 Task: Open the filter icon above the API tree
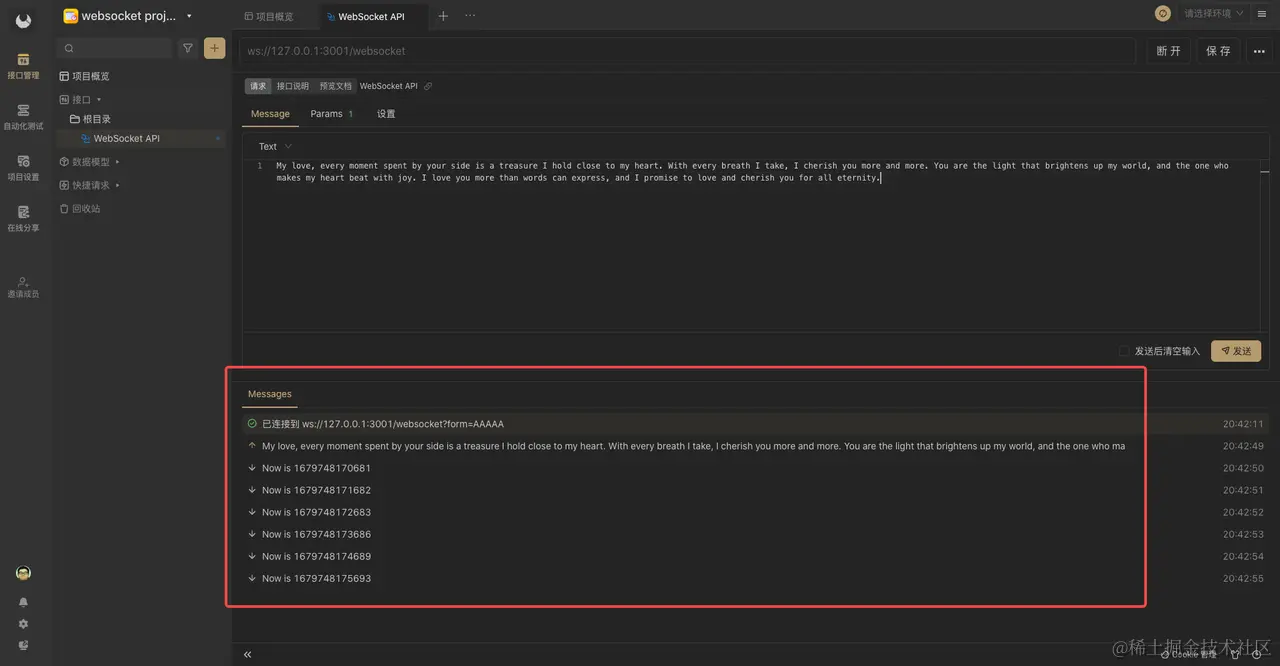pyautogui.click(x=188, y=47)
